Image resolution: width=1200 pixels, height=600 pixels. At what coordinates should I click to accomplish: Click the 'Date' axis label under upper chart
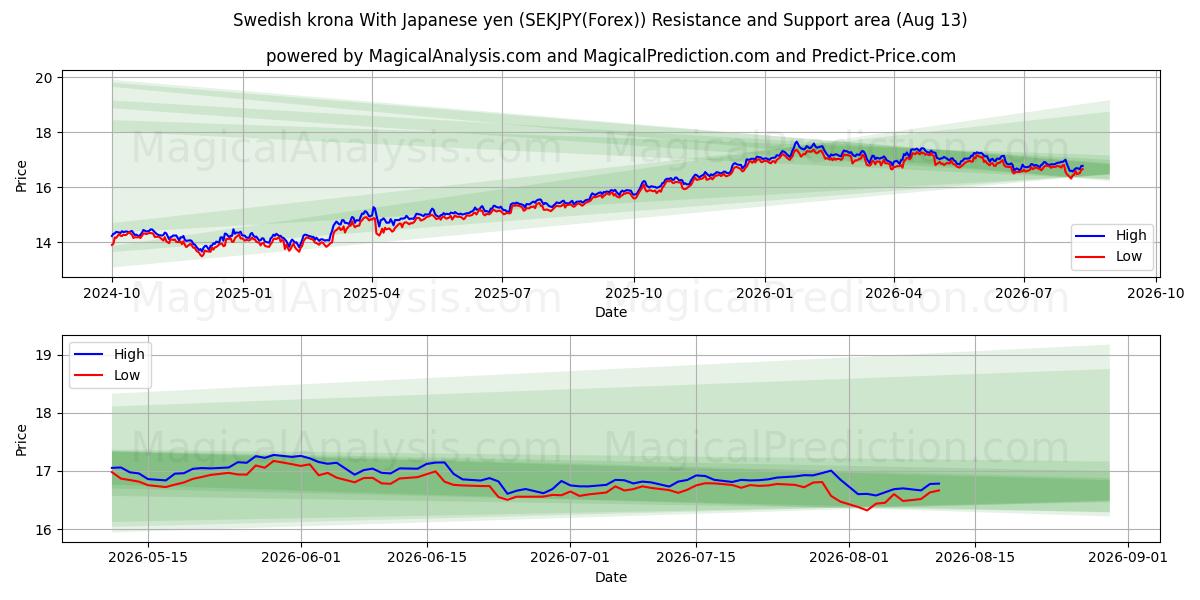(x=611, y=312)
